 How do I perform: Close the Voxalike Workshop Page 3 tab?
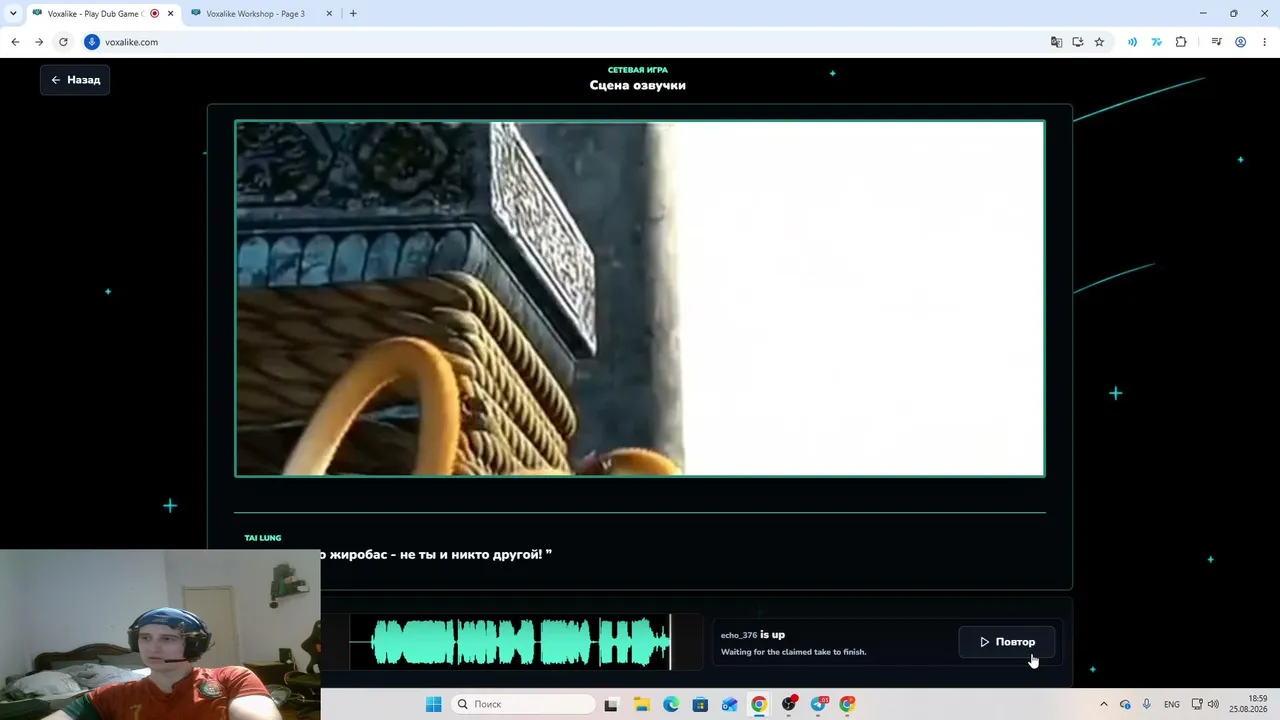[x=329, y=14]
